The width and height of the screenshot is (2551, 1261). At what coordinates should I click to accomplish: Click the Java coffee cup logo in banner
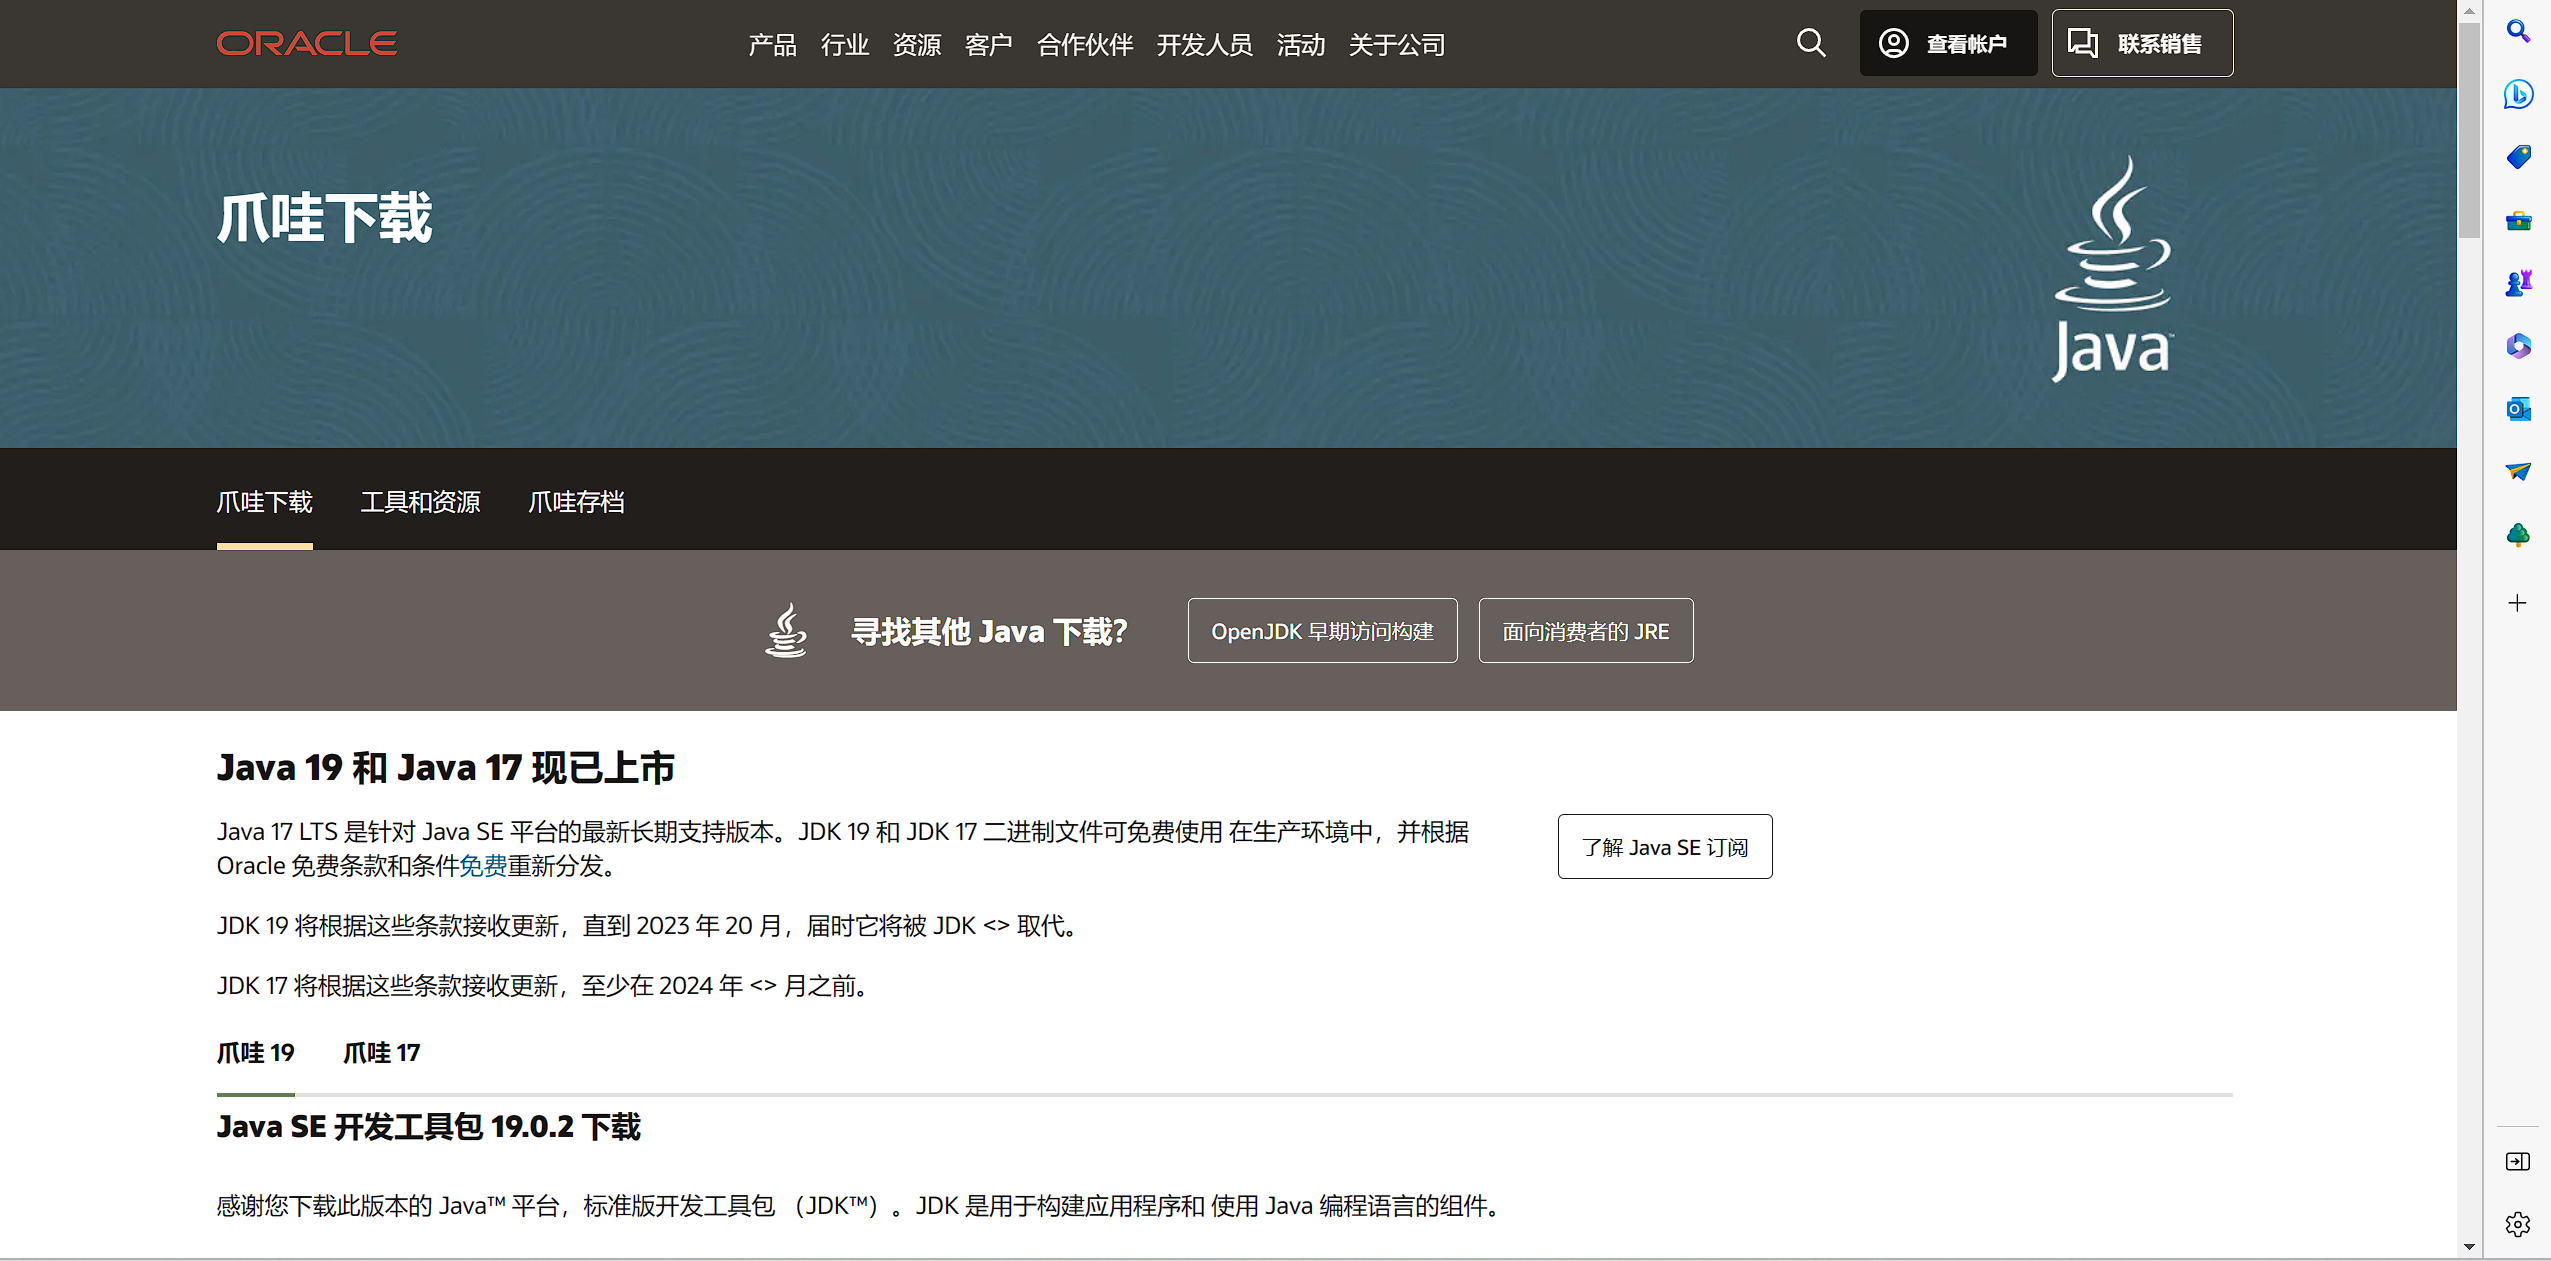click(x=2112, y=268)
